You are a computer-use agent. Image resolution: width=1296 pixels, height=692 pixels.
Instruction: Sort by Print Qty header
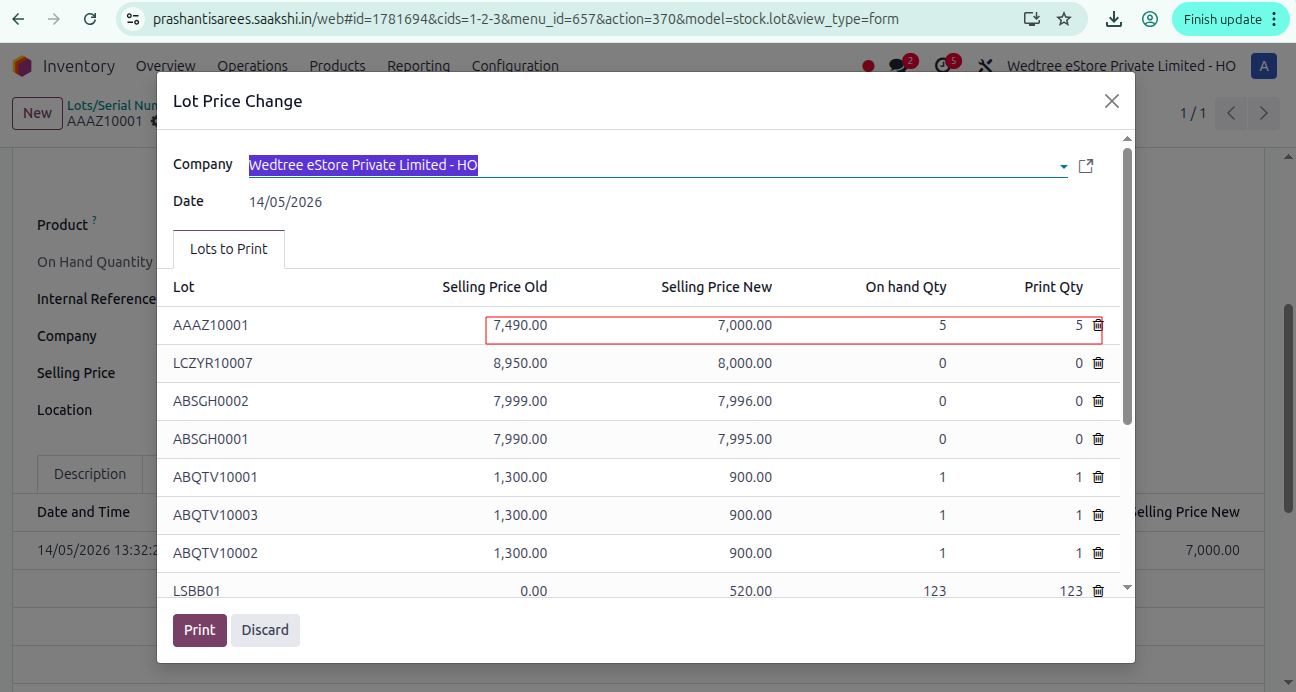[1054, 287]
